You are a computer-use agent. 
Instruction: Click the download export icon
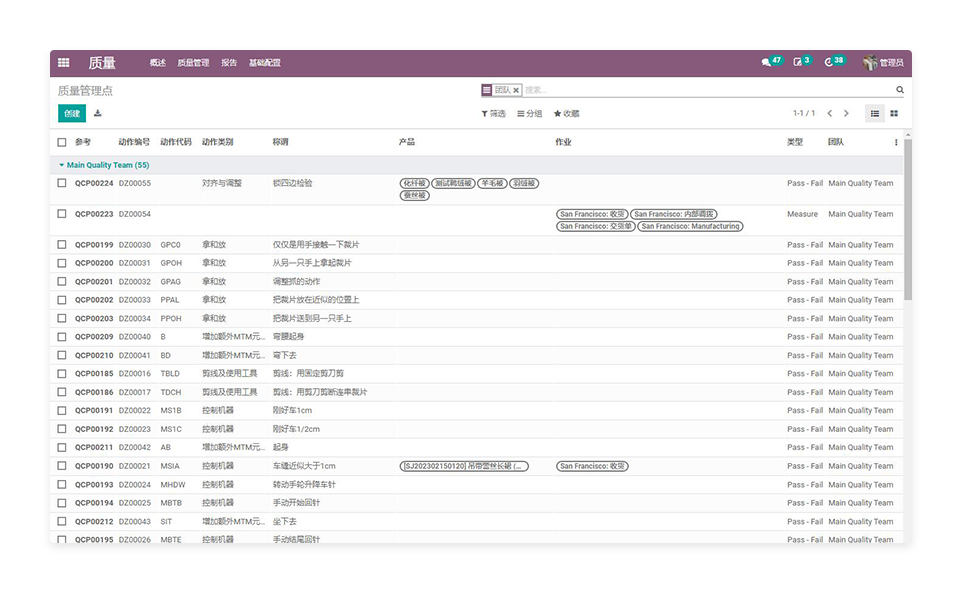pyautogui.click(x=98, y=114)
